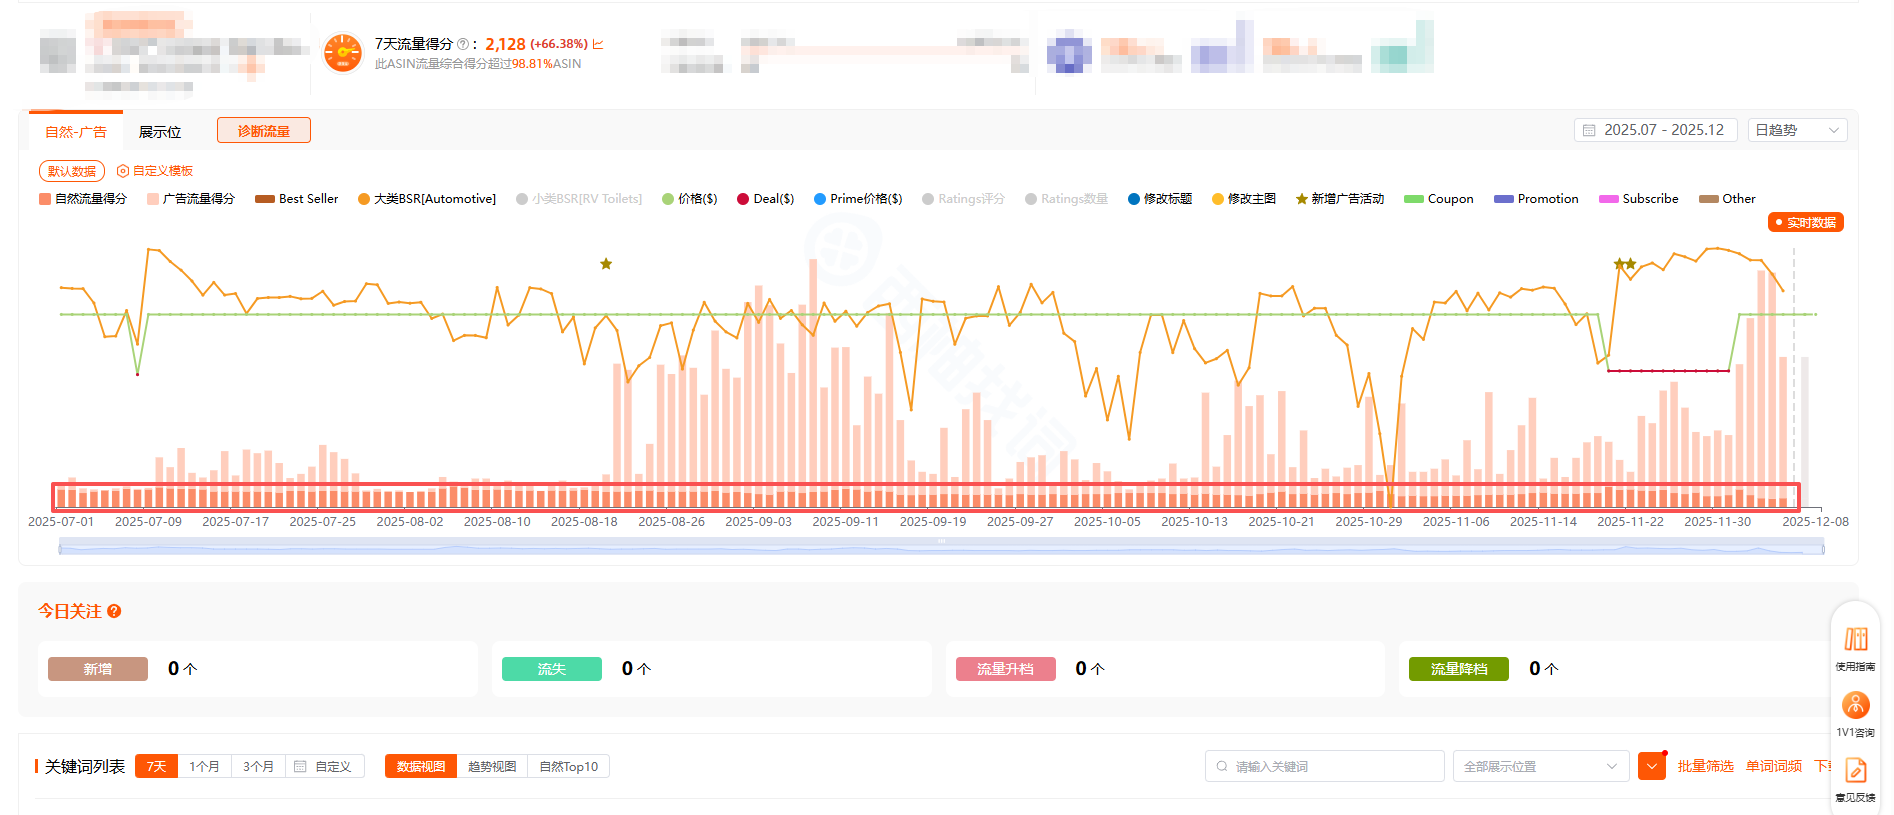The height and width of the screenshot is (815, 1894).
Task: Click the traffic score gauge icon
Action: [343, 53]
